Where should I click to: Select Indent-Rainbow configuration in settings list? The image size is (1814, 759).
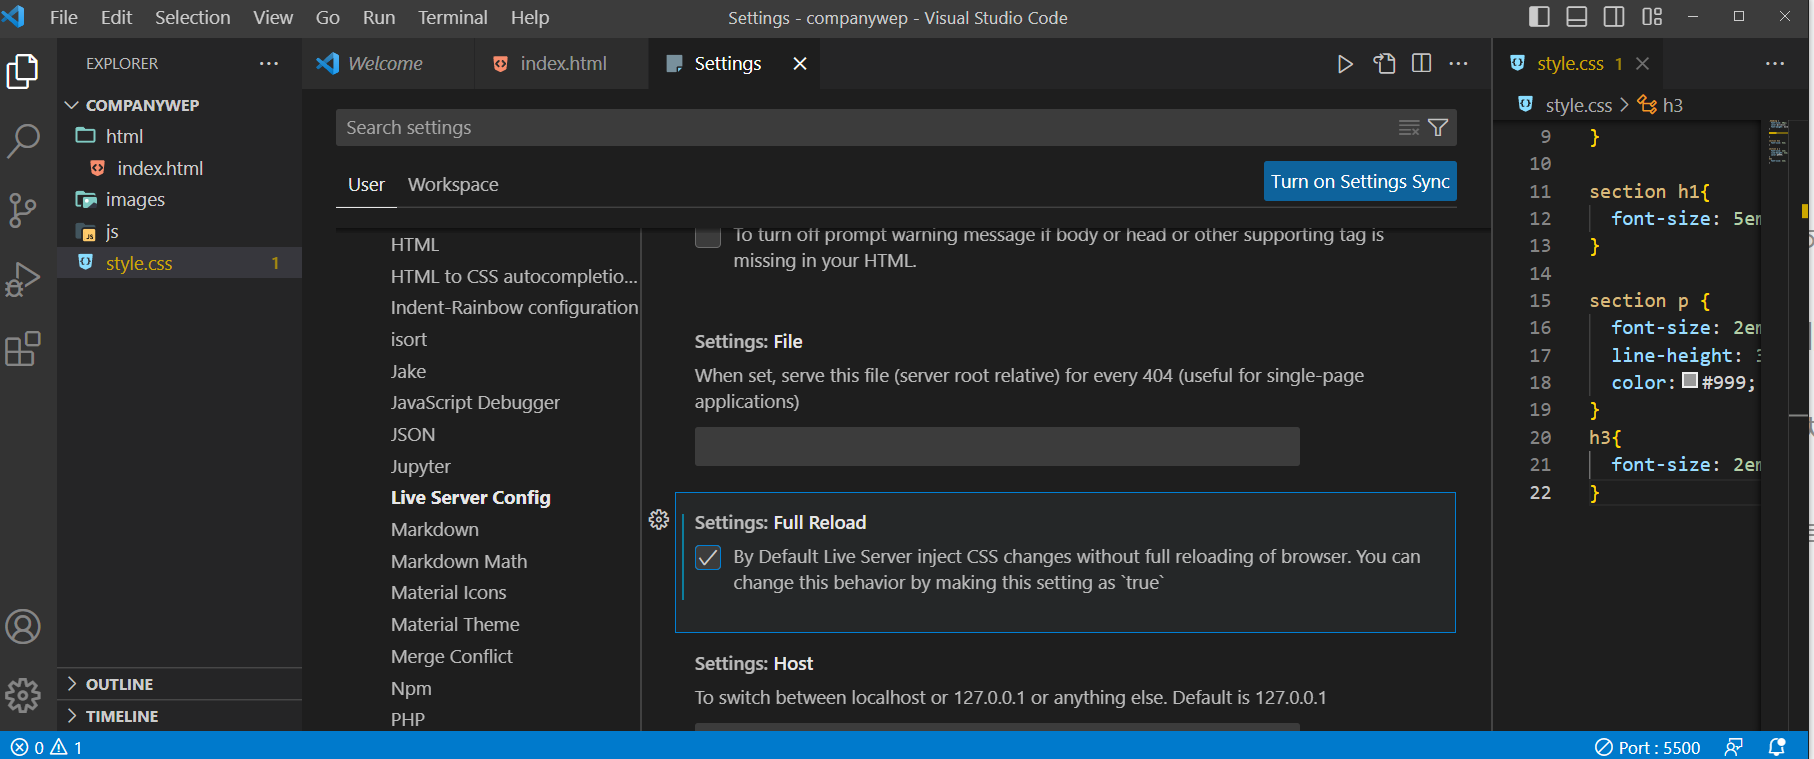[514, 308]
